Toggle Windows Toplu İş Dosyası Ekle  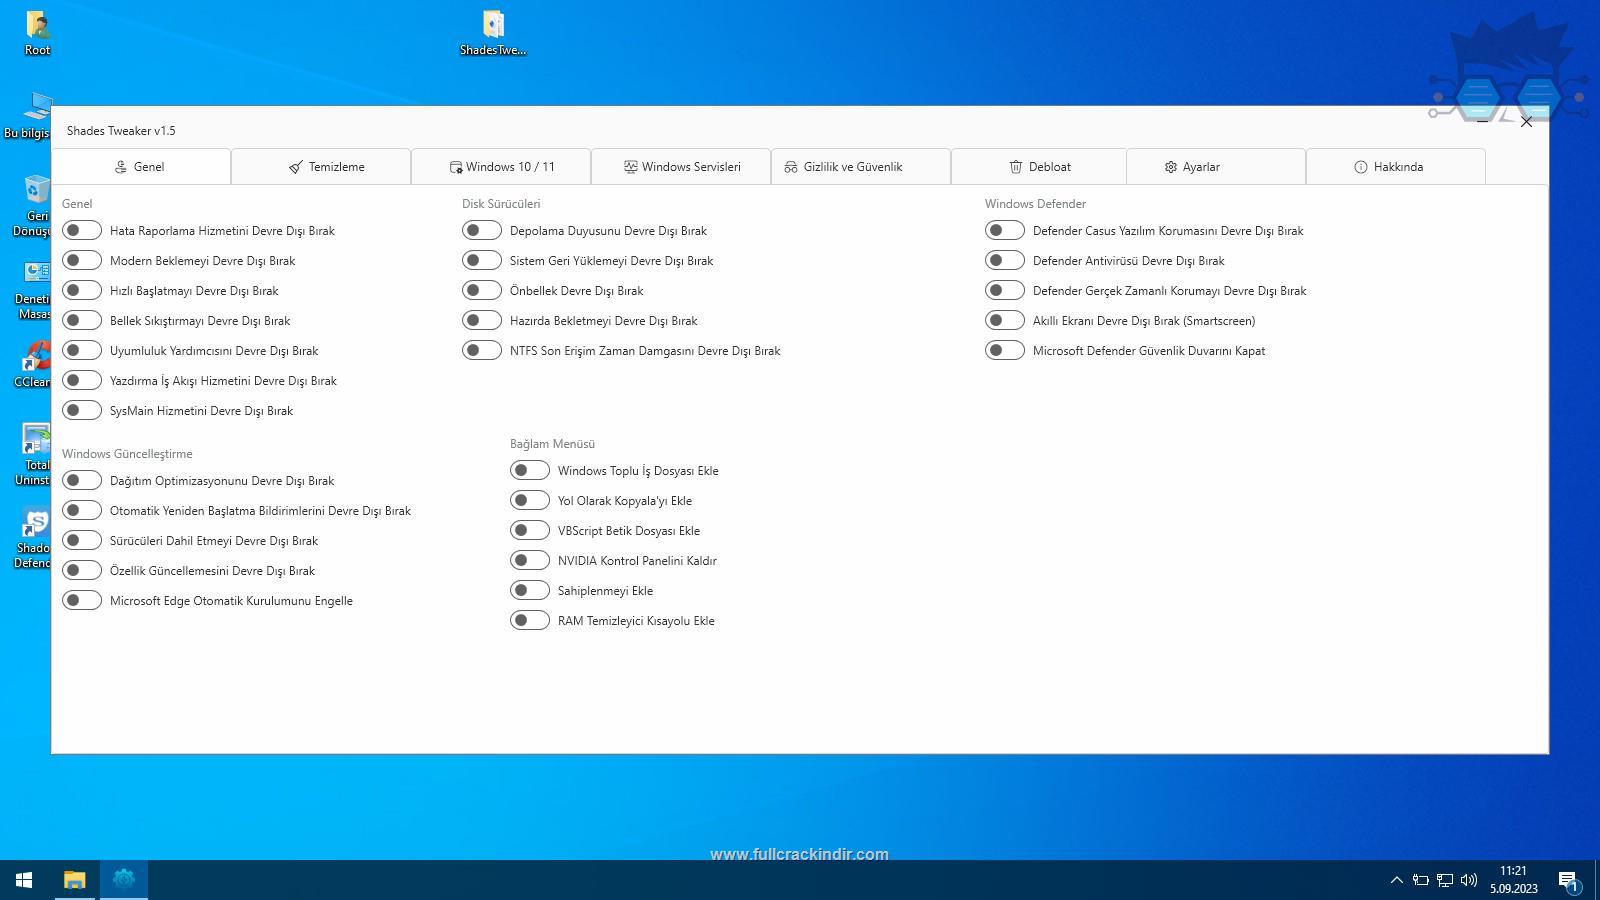tap(530, 470)
